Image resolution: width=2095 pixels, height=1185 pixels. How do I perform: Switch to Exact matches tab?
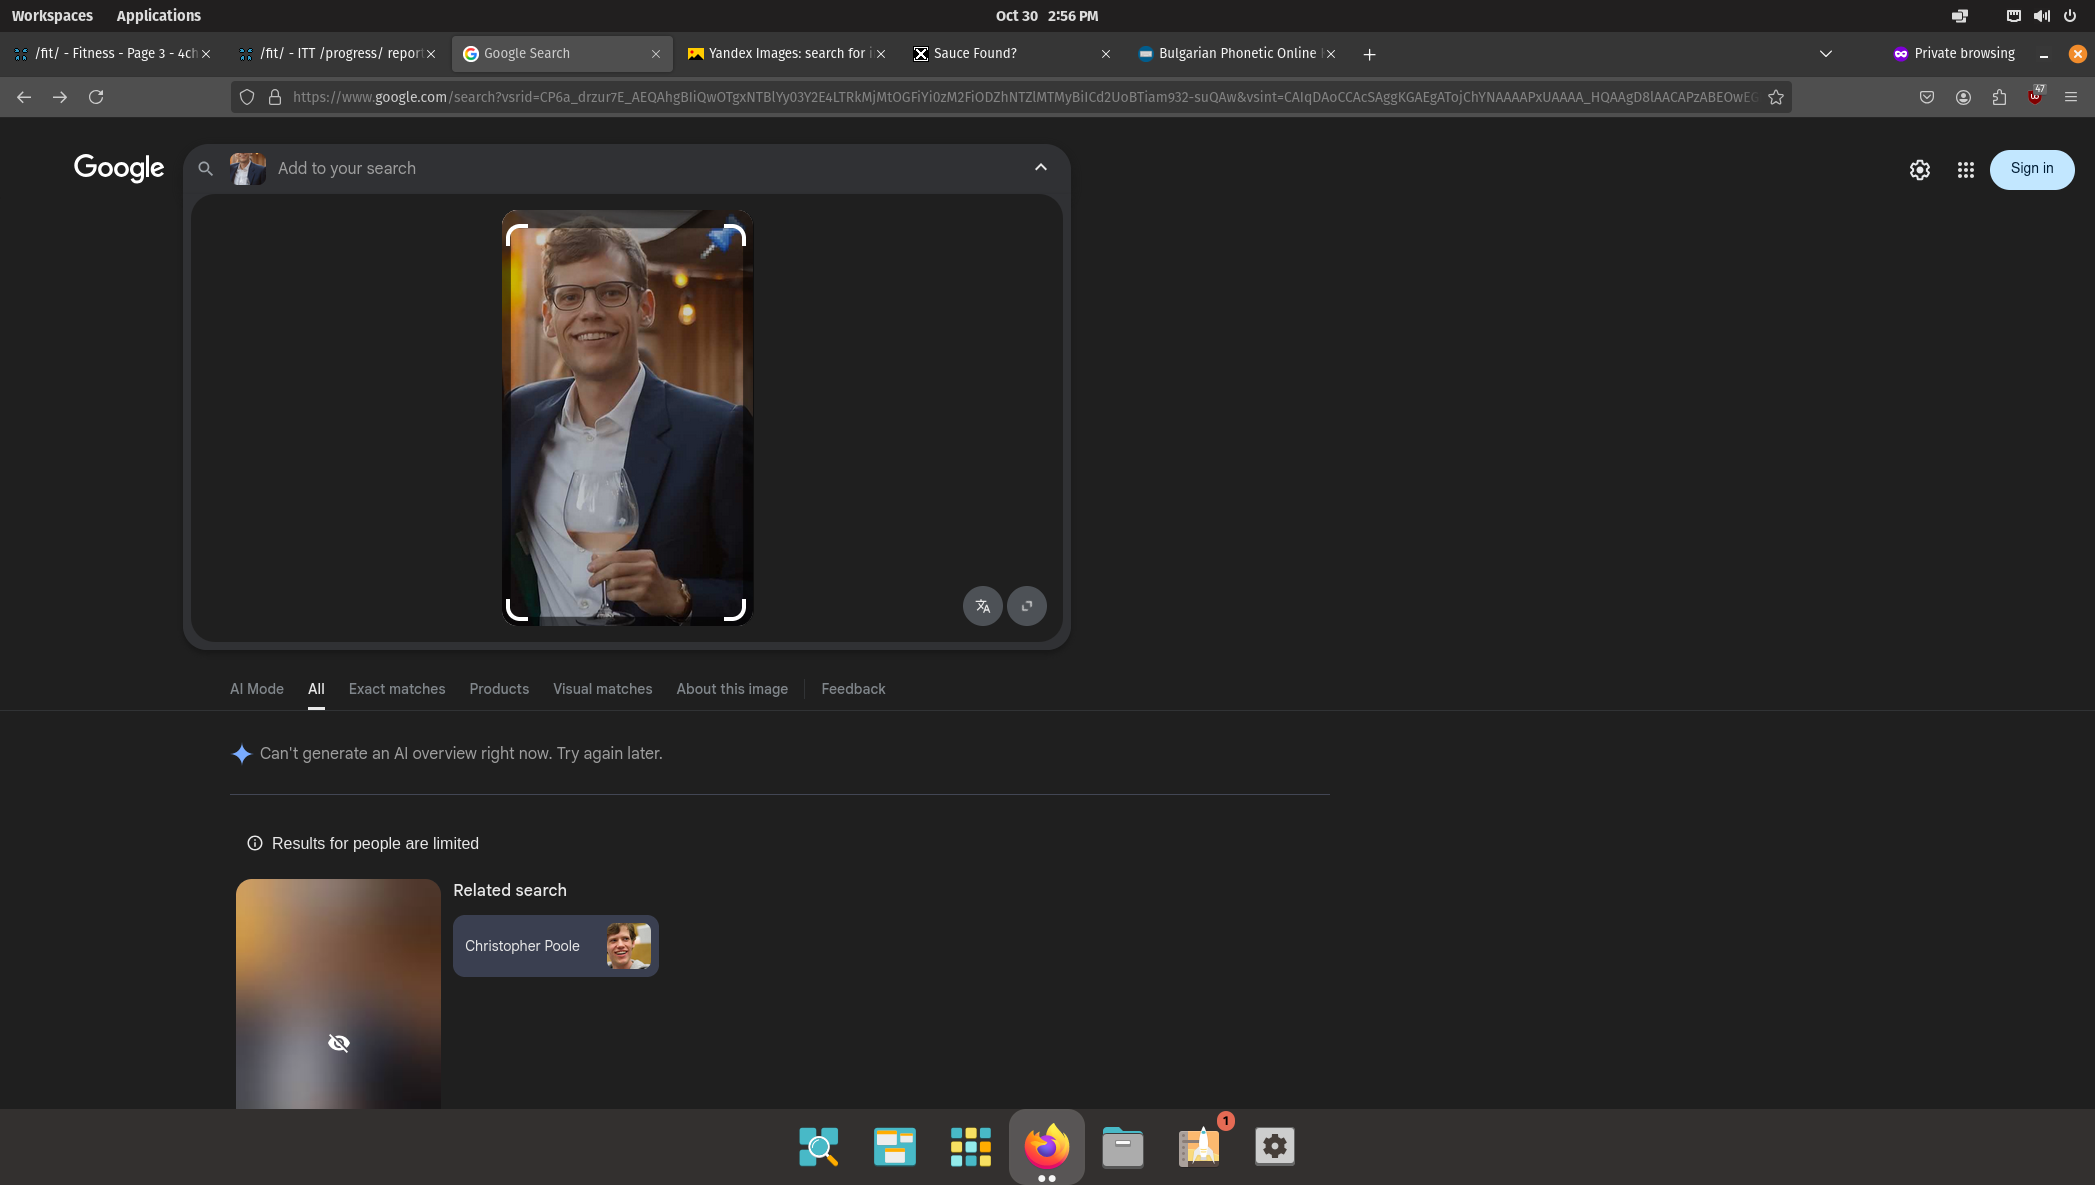click(x=396, y=689)
